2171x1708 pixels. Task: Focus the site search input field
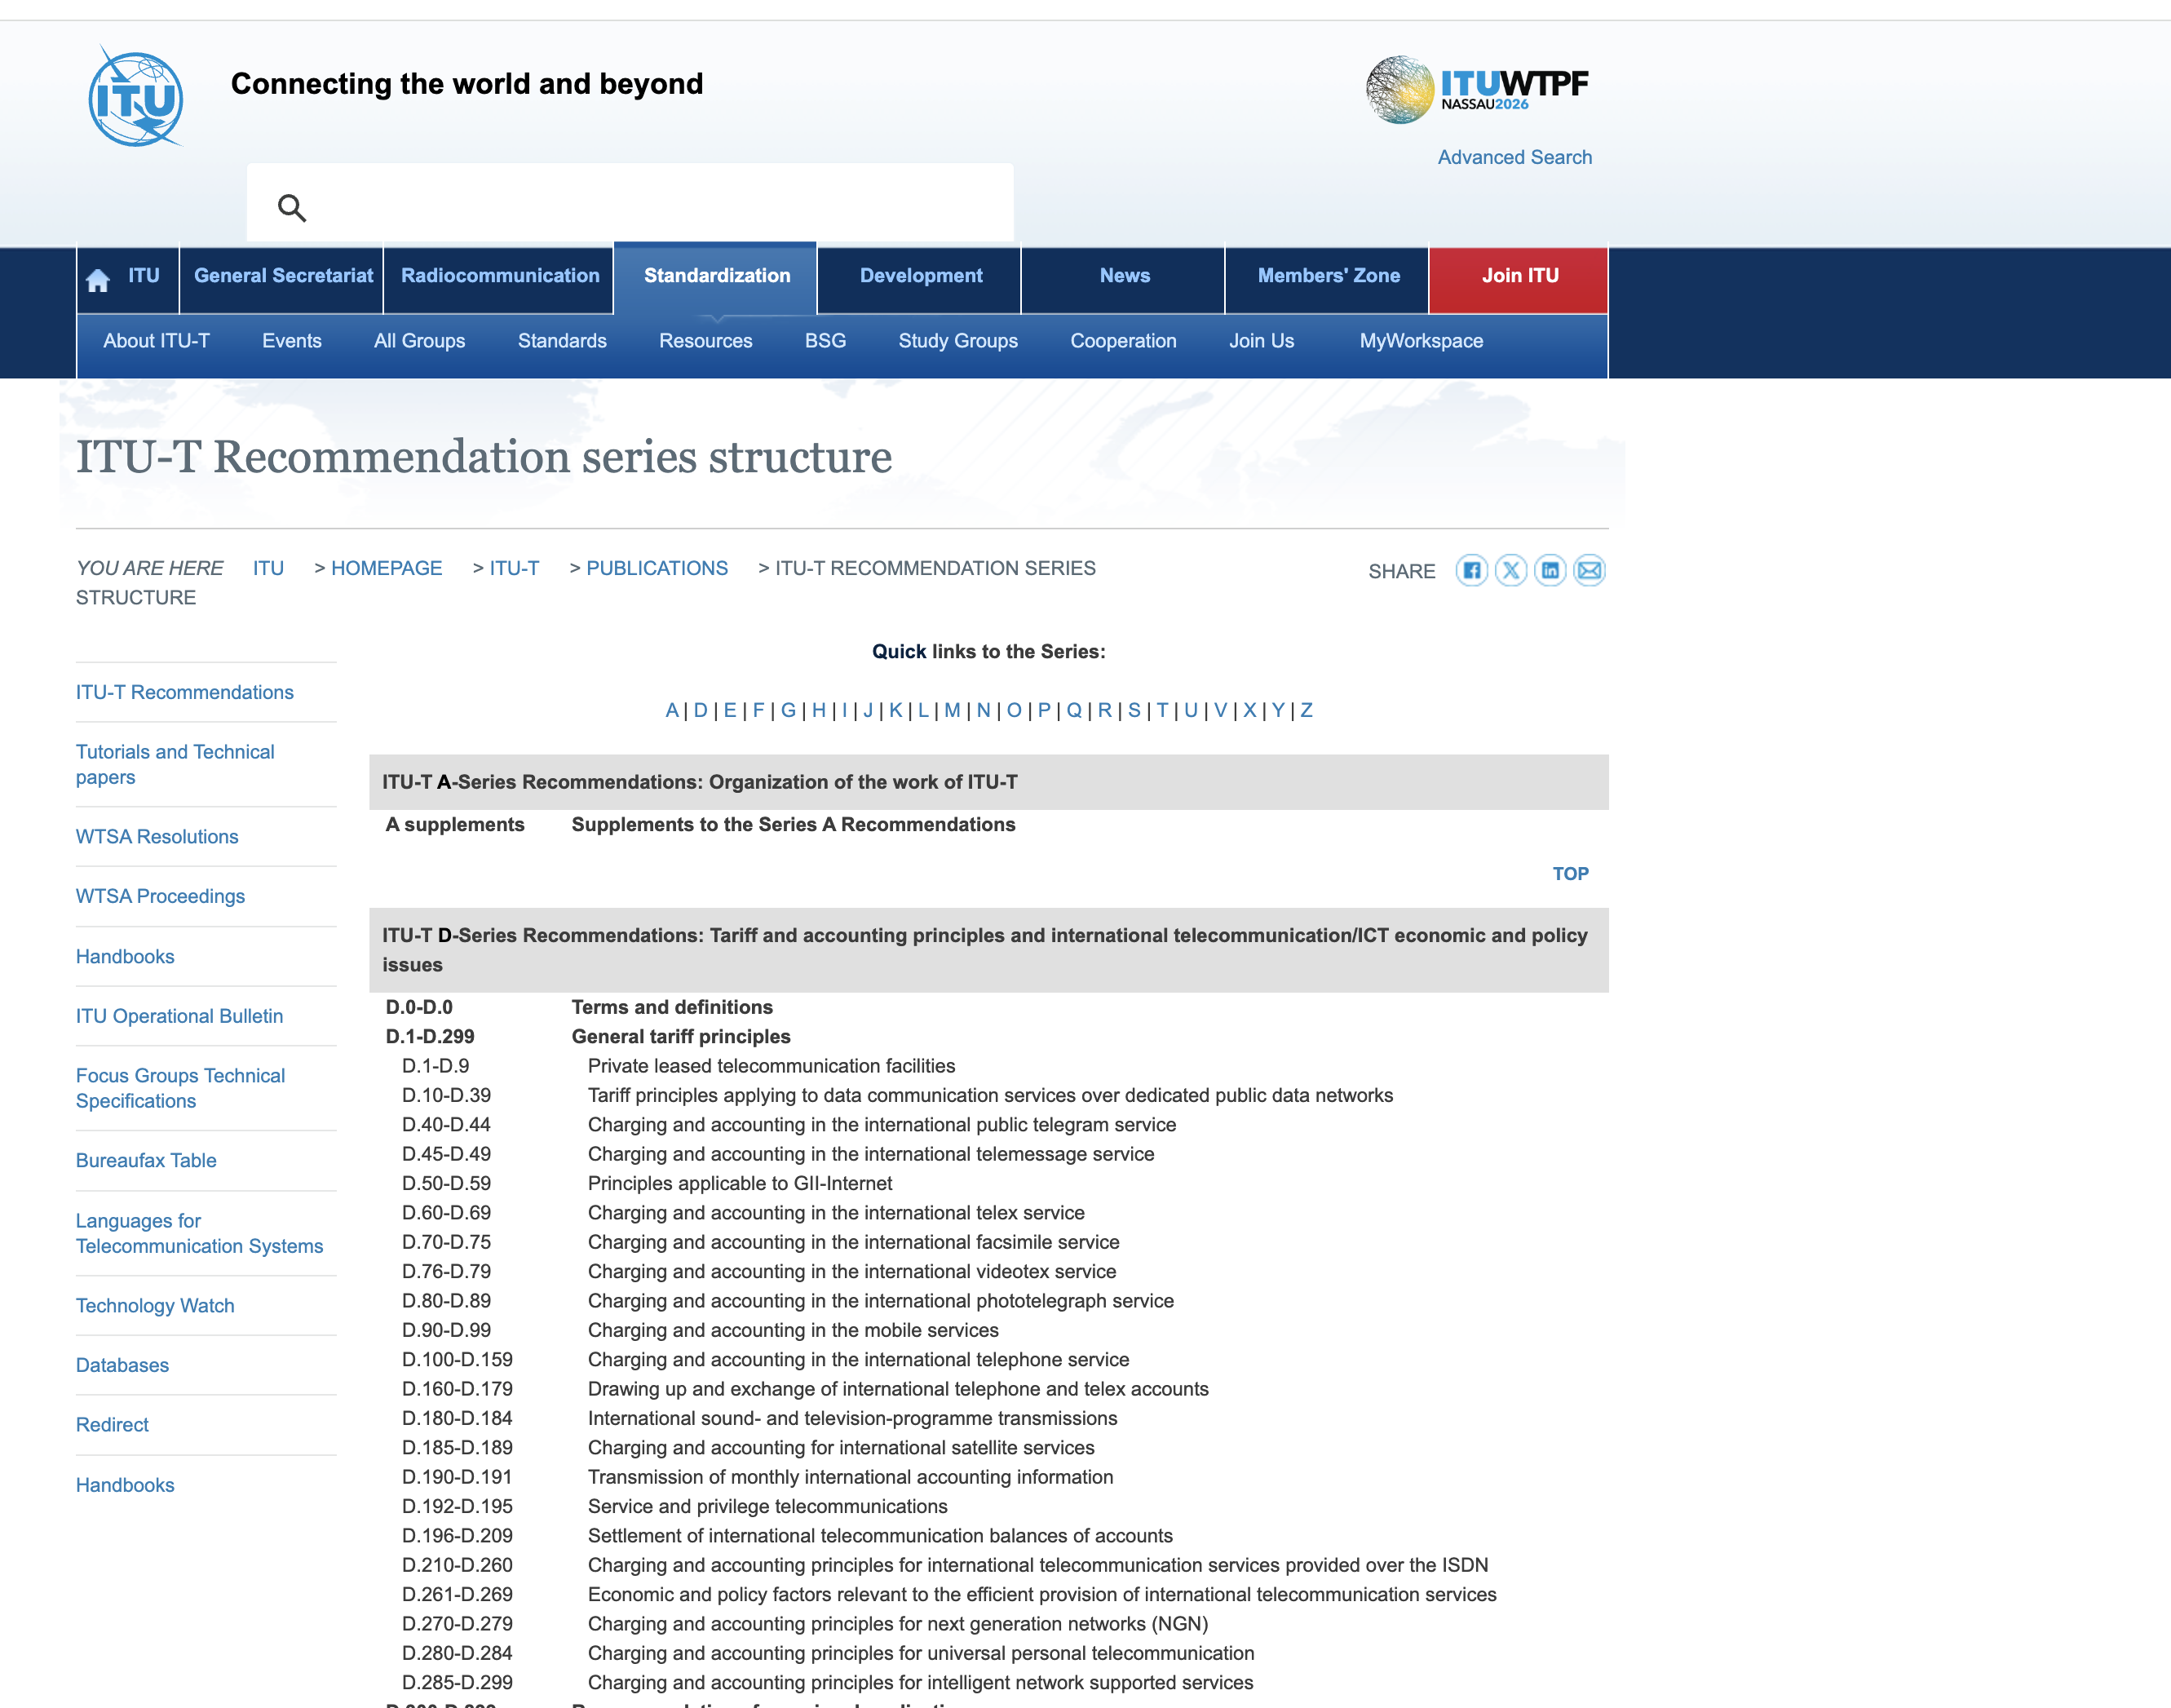click(630, 203)
